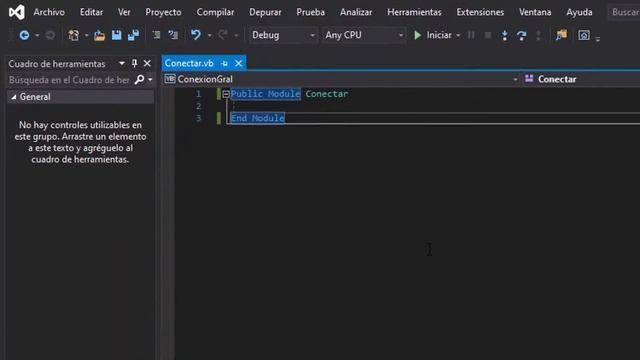The image size is (640, 360).
Task: Open the toolbar overflow options arrow
Action: 598,39
